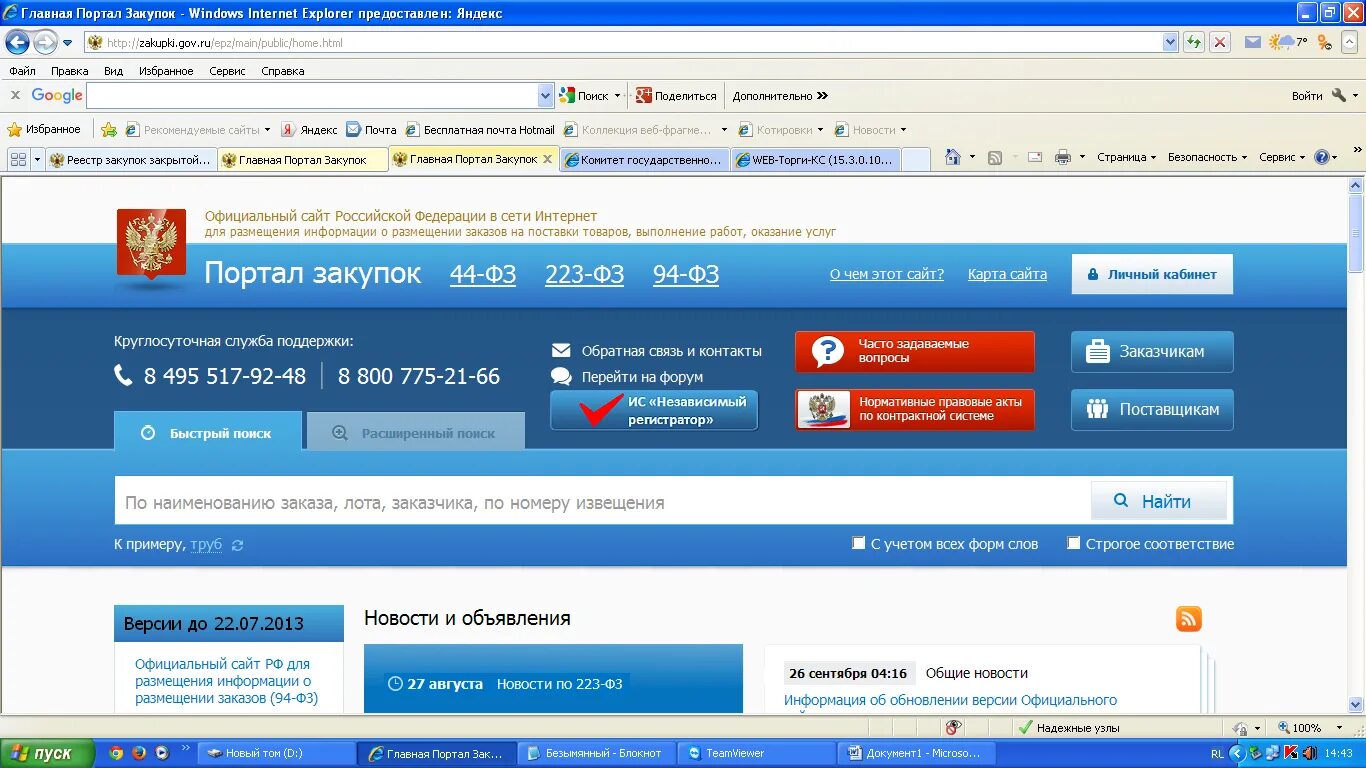Open Личный кабинет button
Viewport: 1366px width, 768px height.
pos(1152,274)
